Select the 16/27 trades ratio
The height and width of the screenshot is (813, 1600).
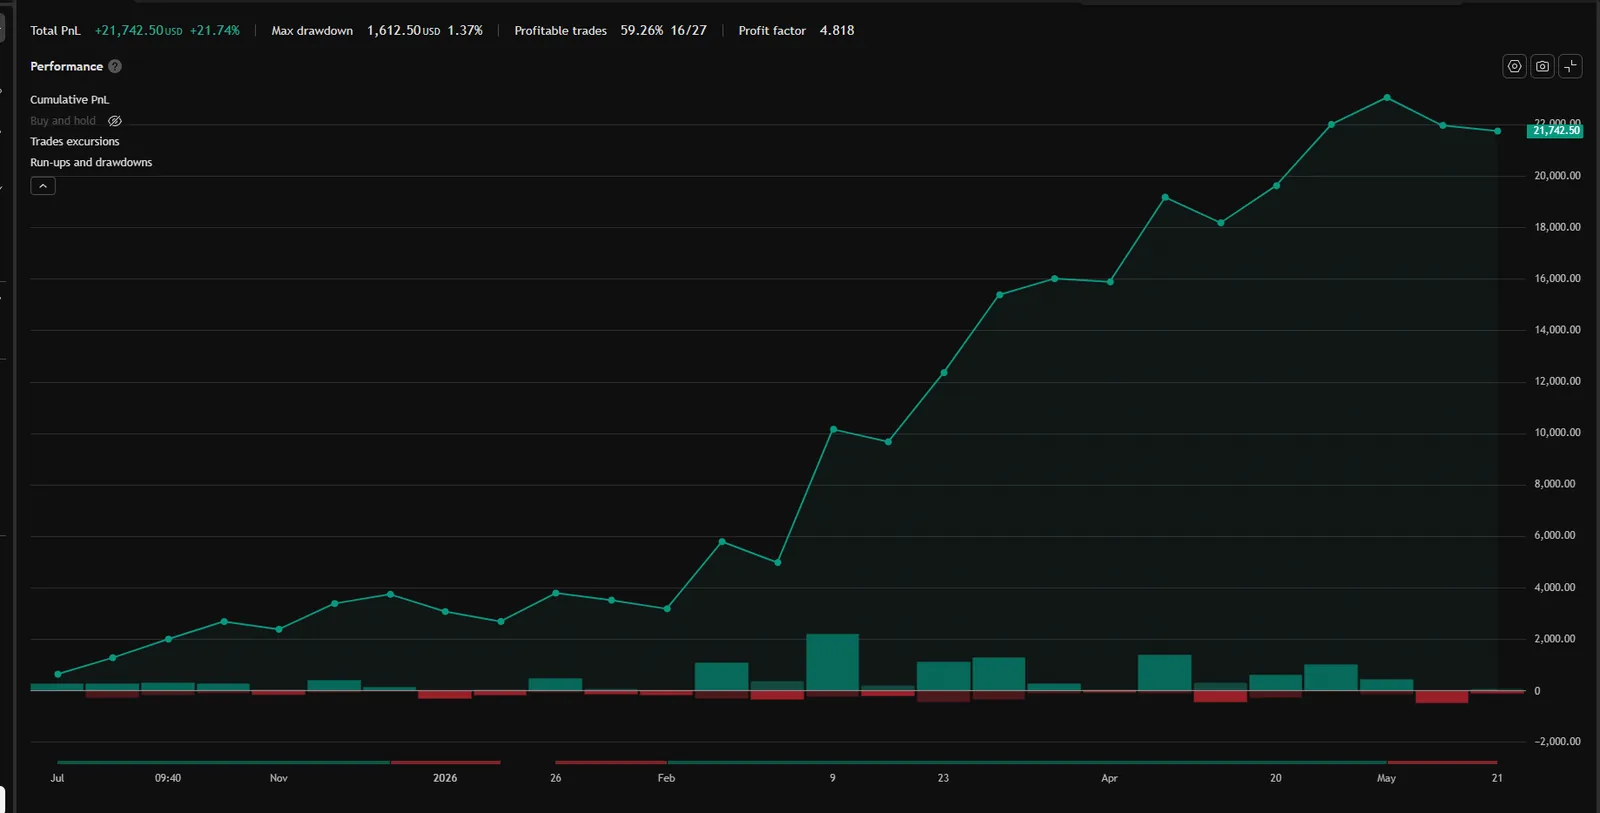point(689,31)
